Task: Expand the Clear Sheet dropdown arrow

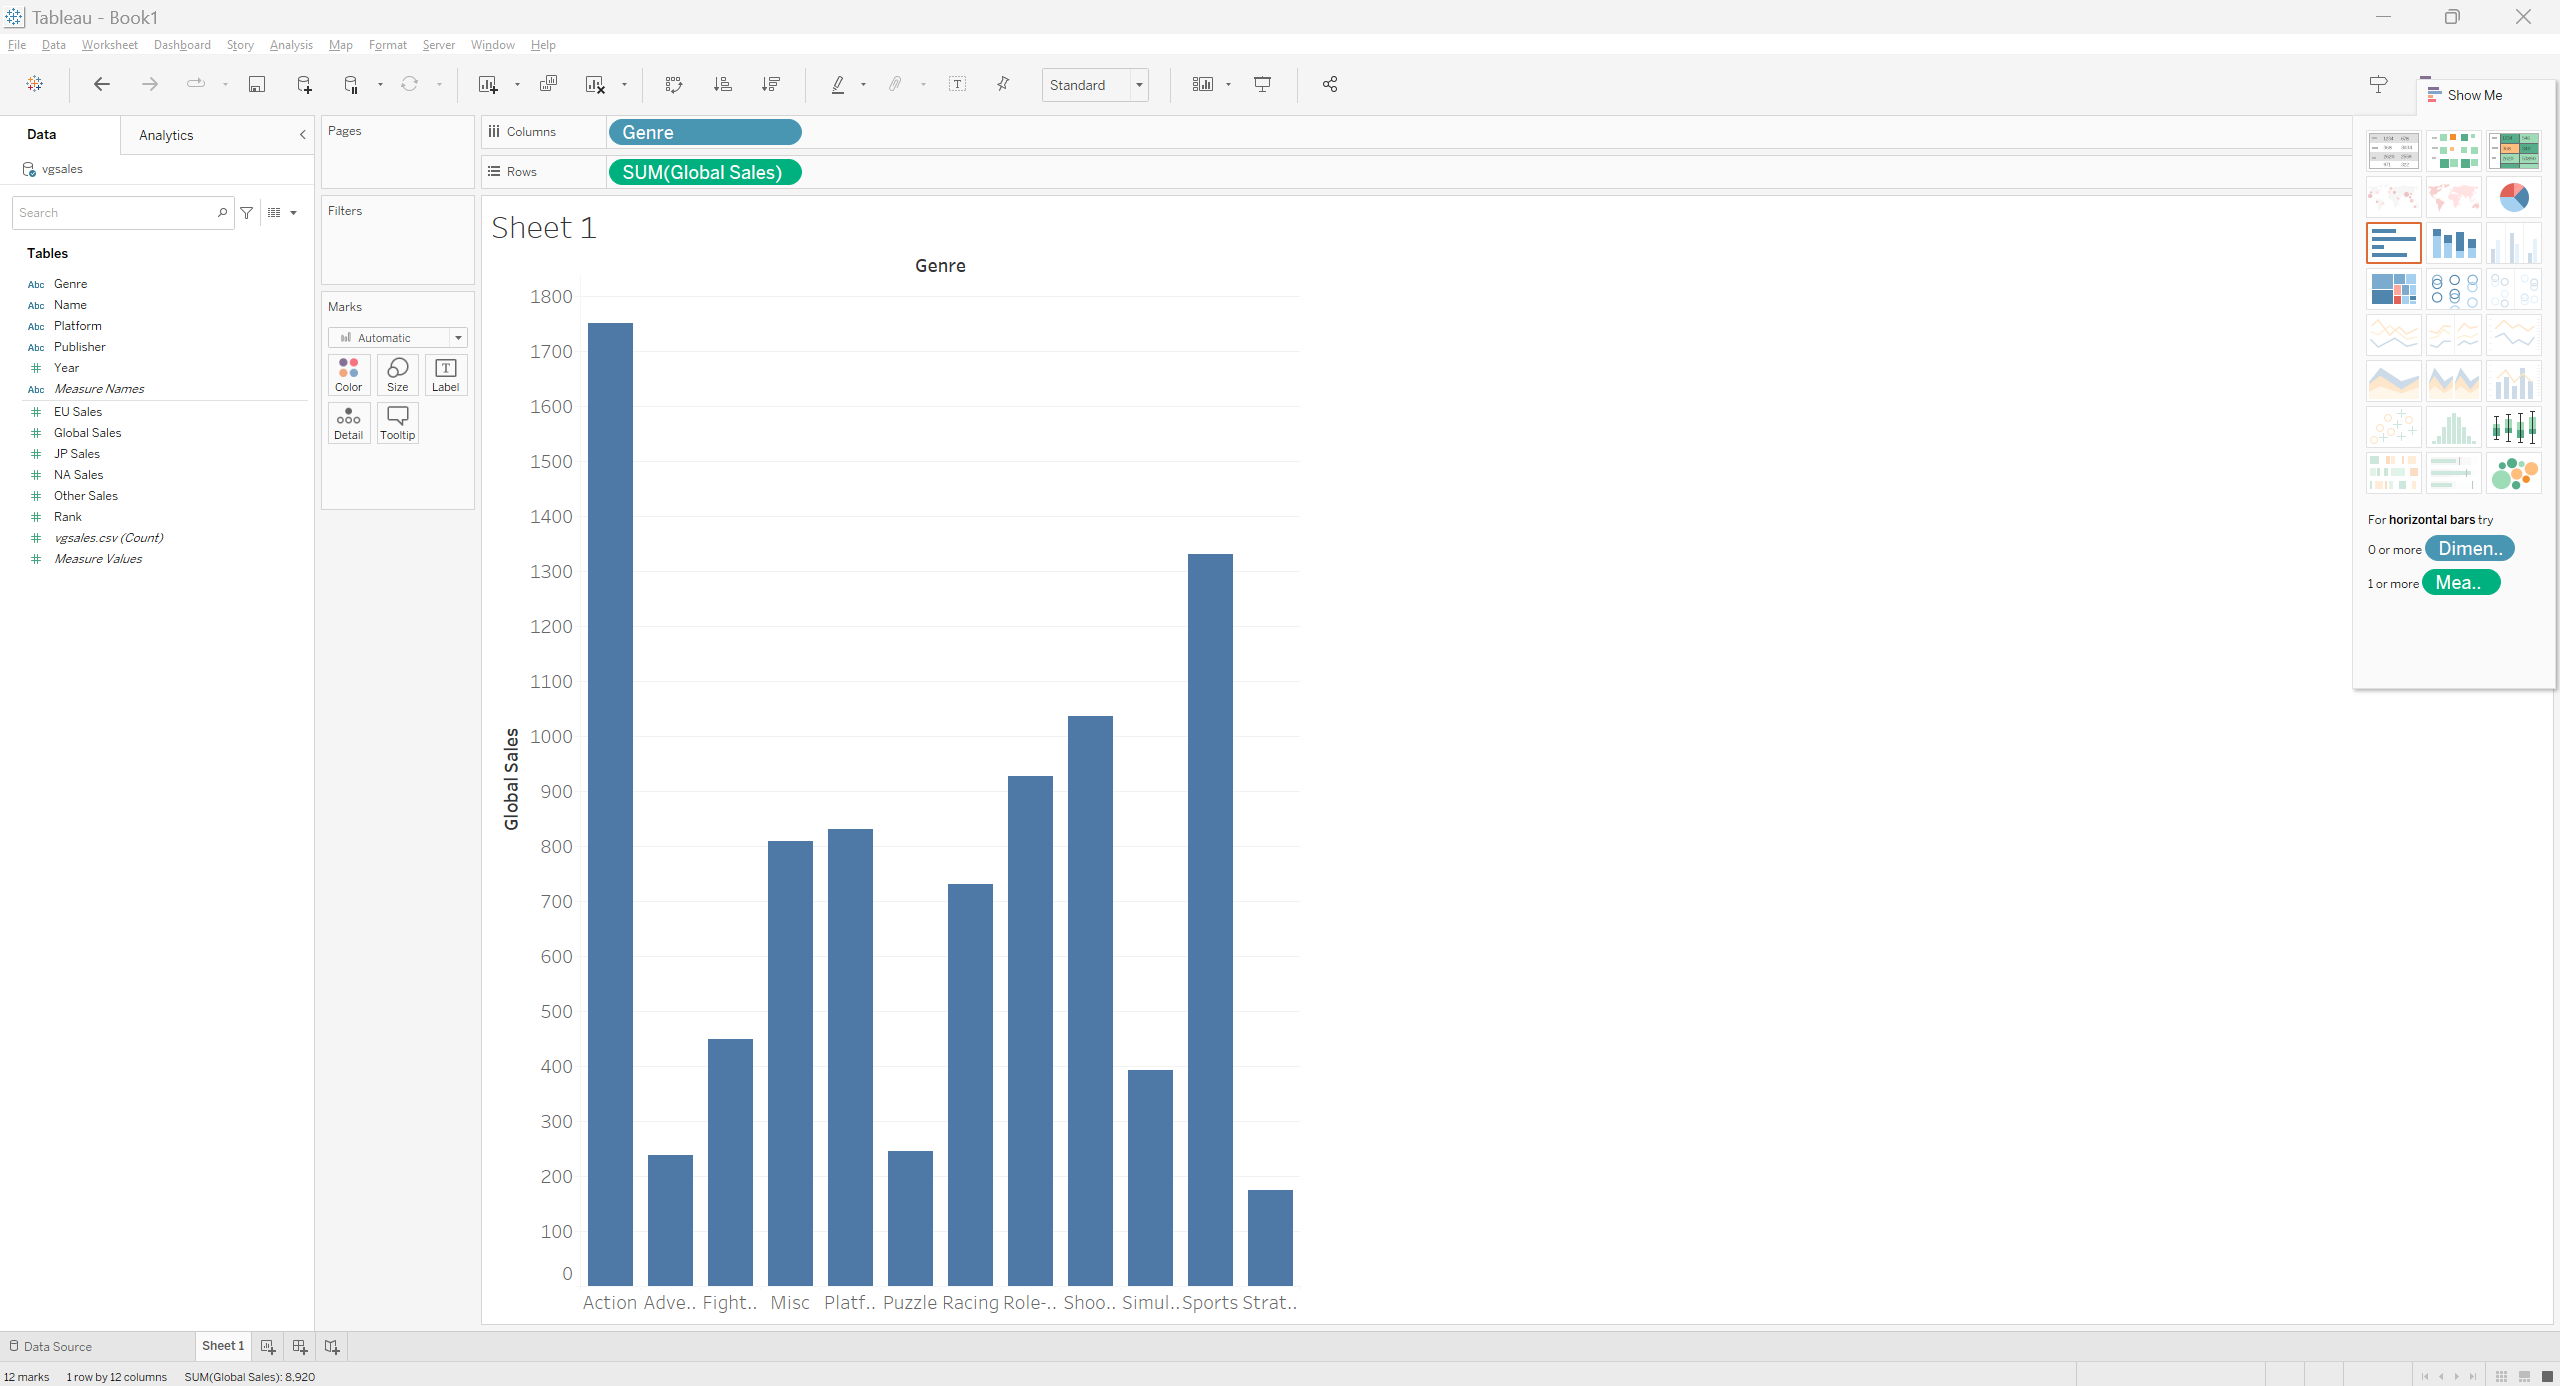Action: [x=624, y=85]
